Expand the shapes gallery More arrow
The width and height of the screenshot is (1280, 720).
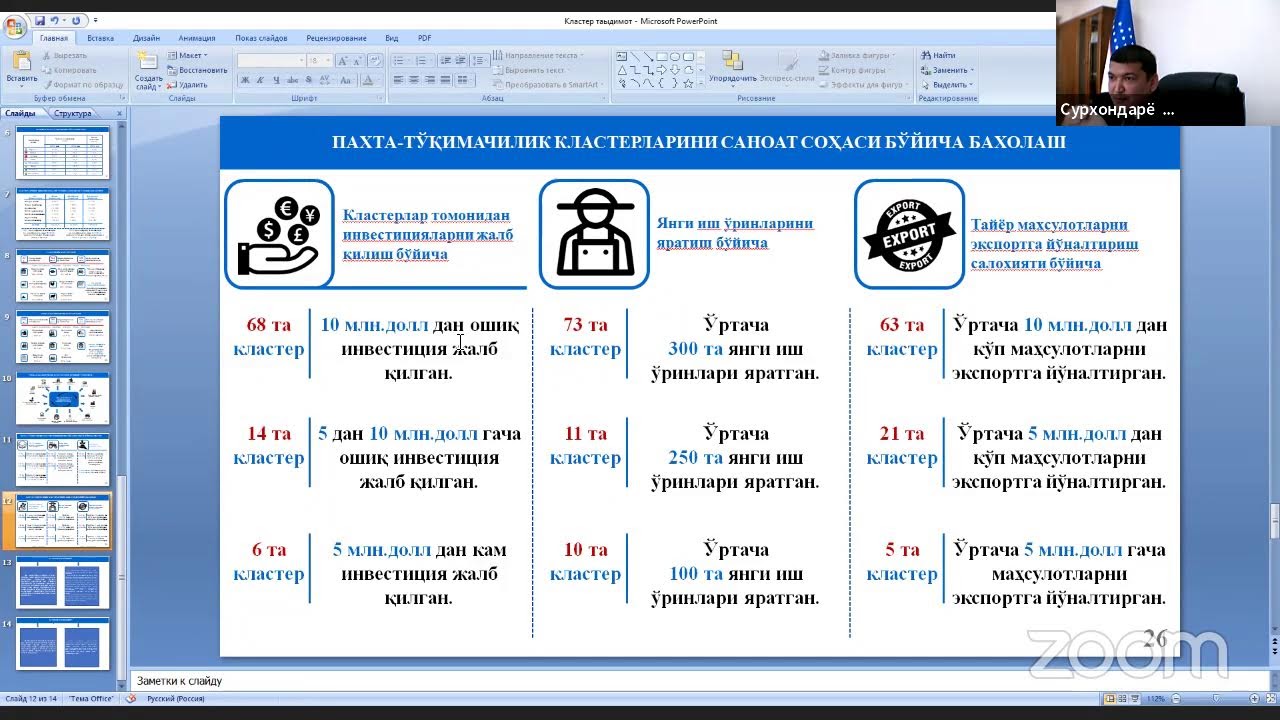pyautogui.click(x=701, y=83)
